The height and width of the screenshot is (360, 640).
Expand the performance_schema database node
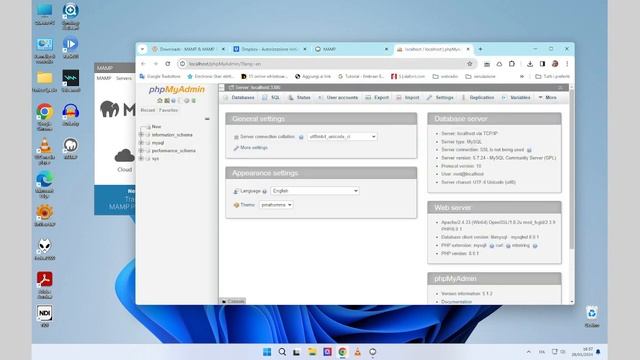tap(141, 151)
